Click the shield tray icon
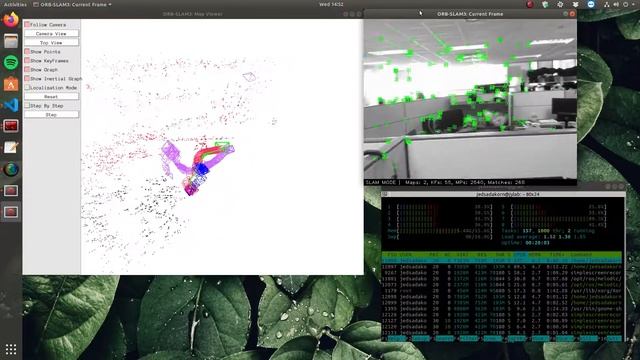 [545, 4]
